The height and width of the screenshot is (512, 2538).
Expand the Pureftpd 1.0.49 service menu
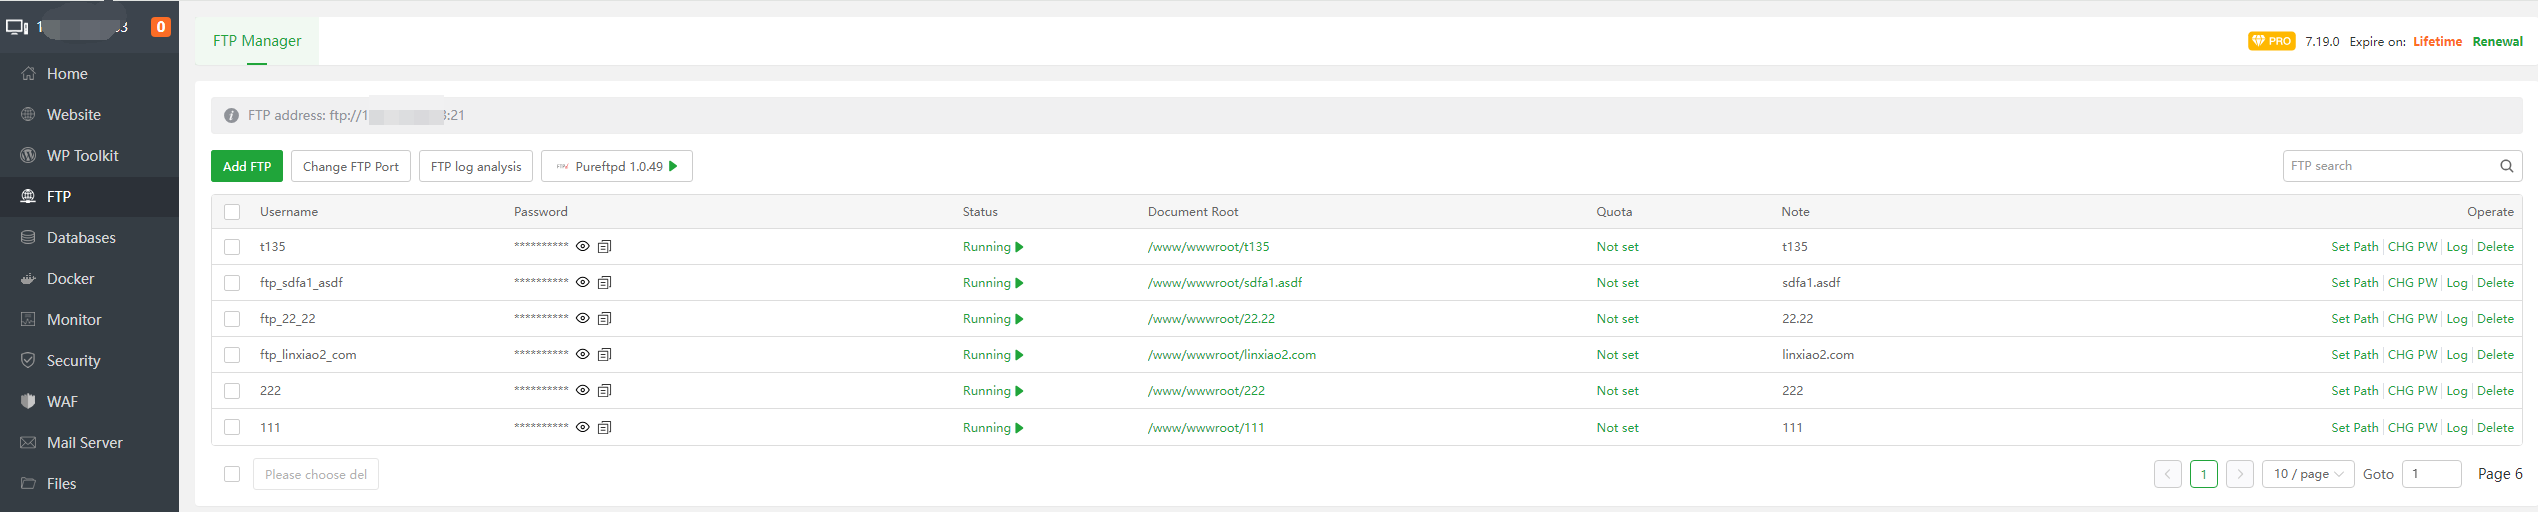click(x=617, y=167)
